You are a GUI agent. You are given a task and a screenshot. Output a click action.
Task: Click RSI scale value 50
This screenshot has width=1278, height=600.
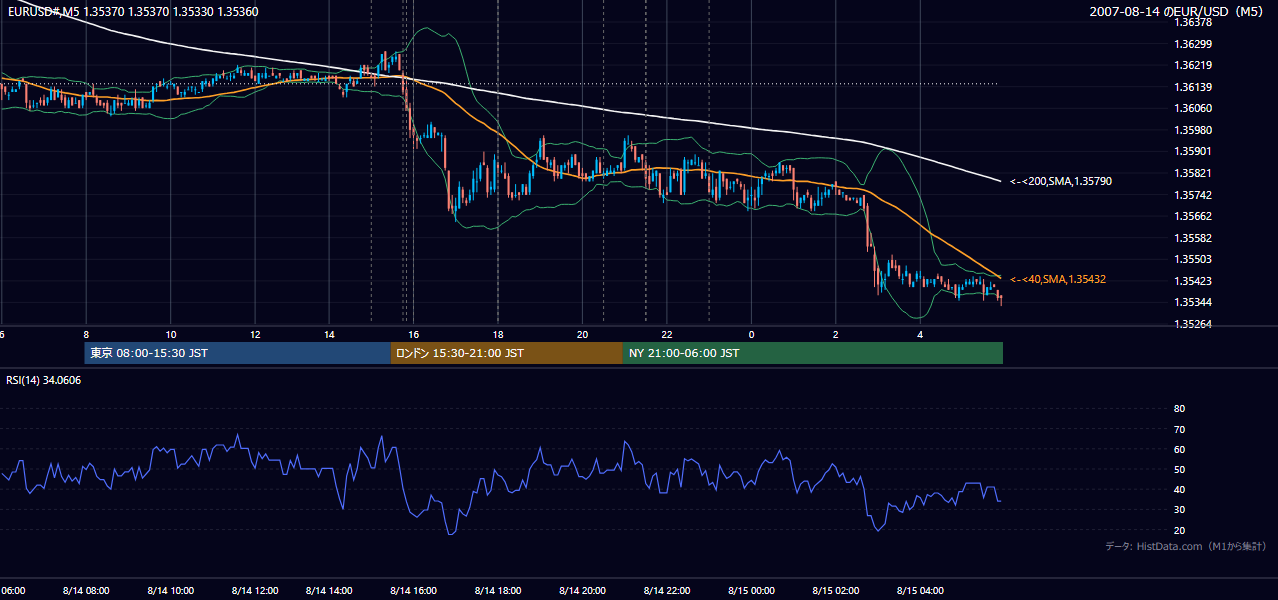1179,470
